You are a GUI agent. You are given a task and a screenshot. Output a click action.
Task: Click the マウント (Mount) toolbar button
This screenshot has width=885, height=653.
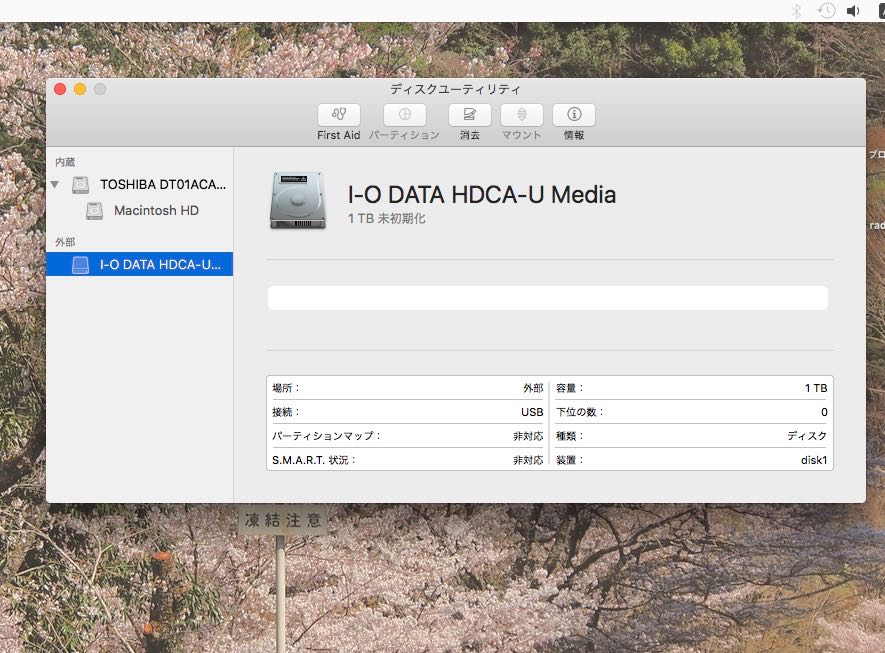pyautogui.click(x=522, y=115)
